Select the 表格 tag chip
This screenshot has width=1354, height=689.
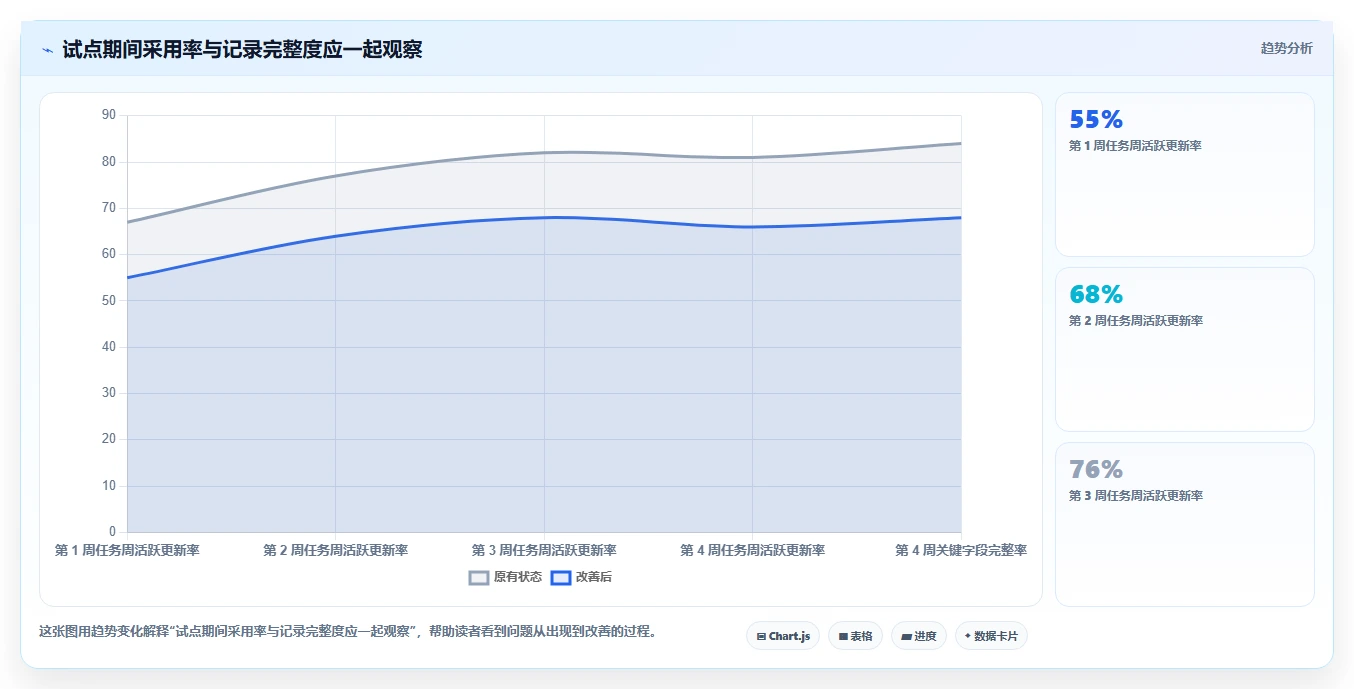[855, 636]
